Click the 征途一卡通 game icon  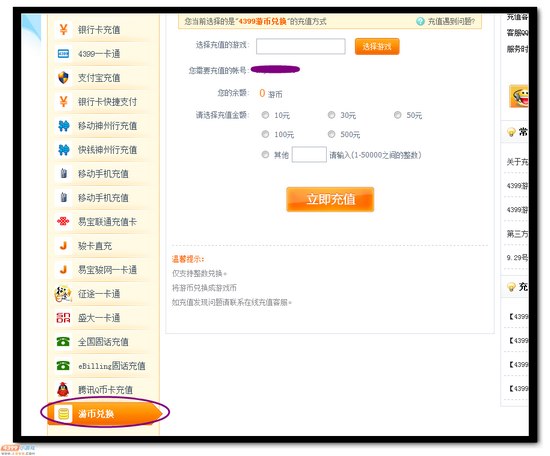pos(63,294)
